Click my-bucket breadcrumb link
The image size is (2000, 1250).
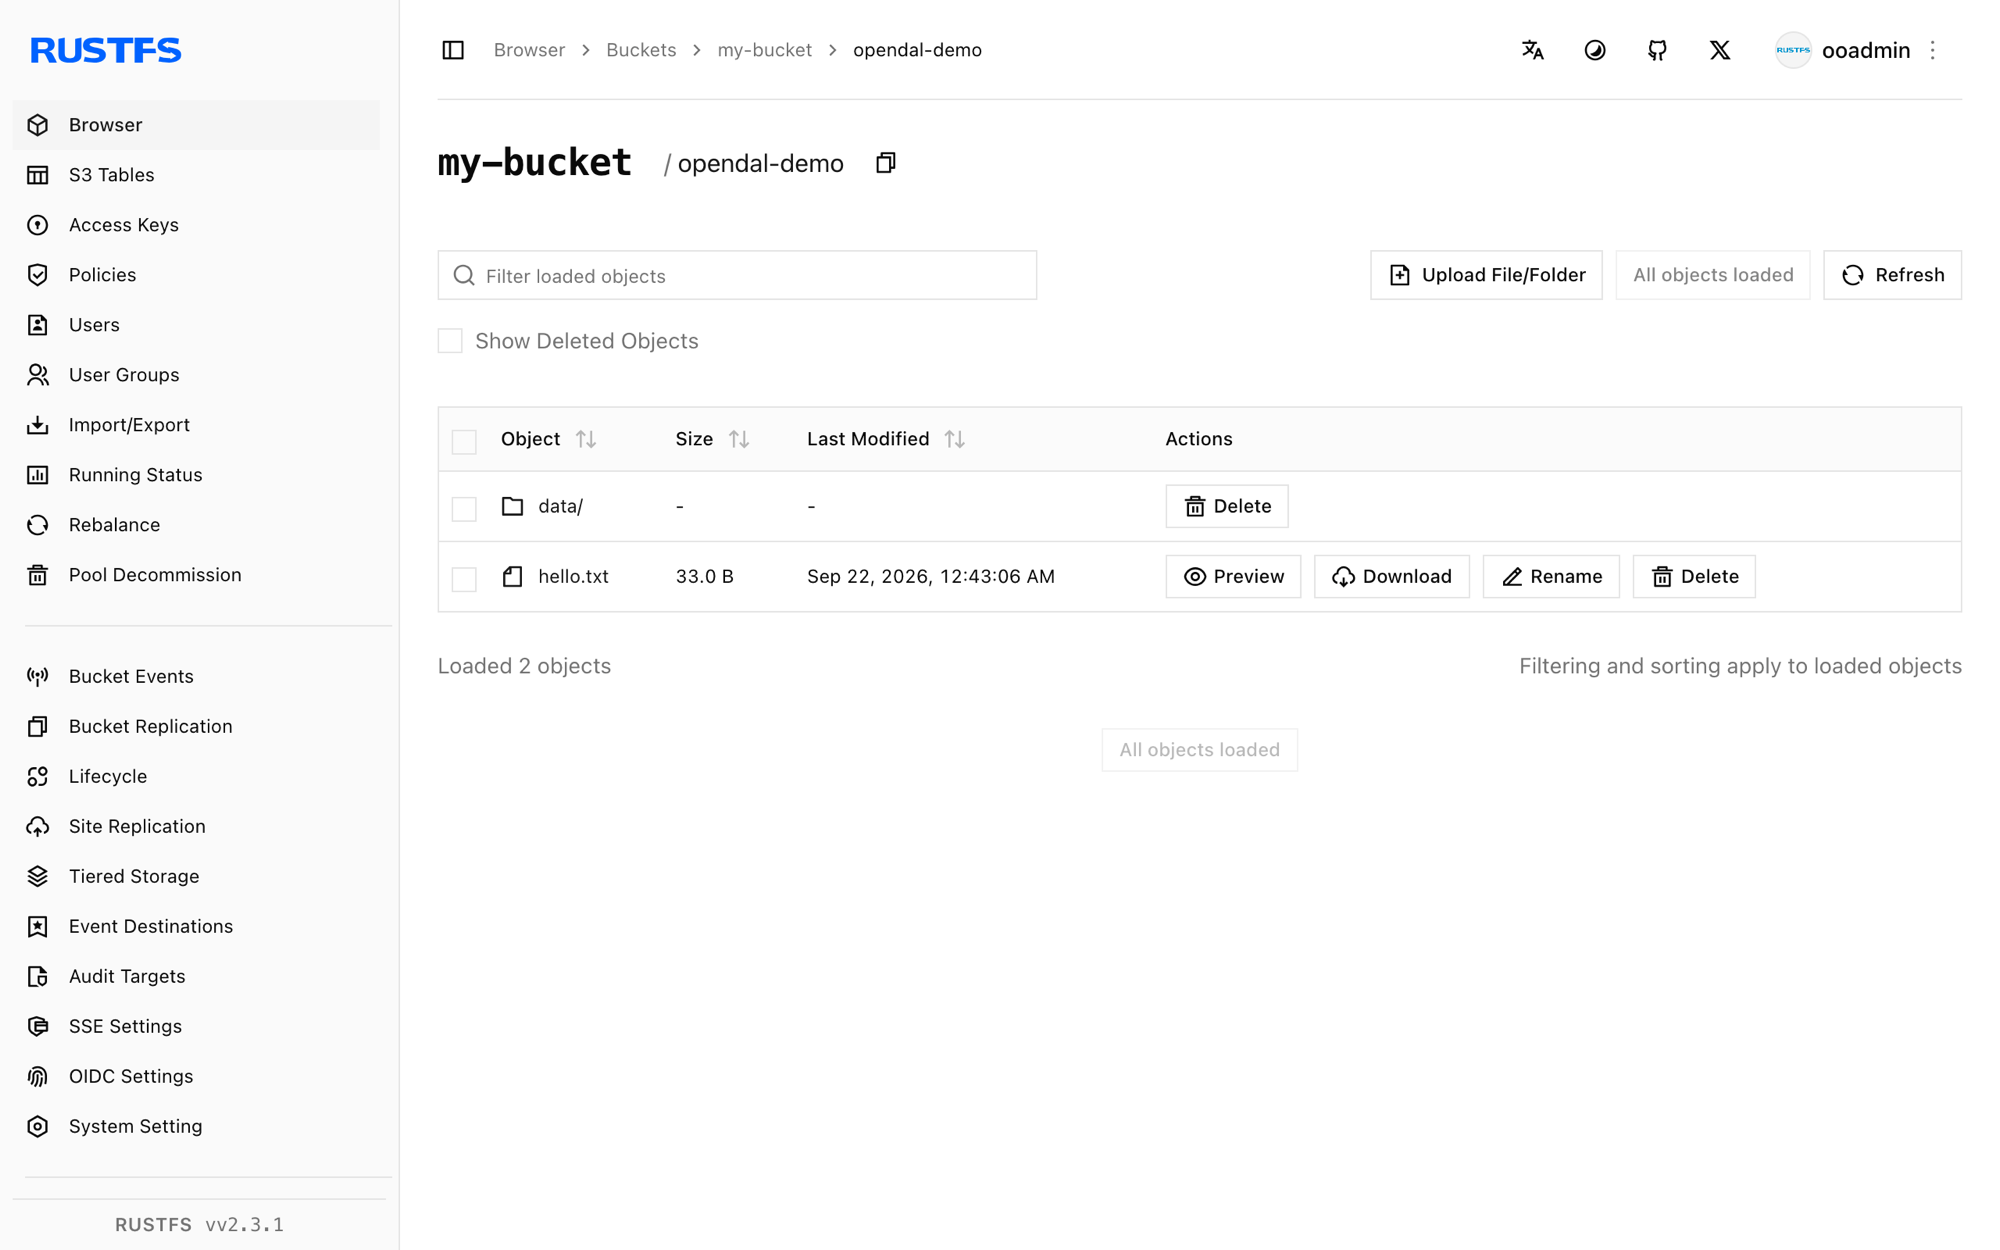(764, 50)
